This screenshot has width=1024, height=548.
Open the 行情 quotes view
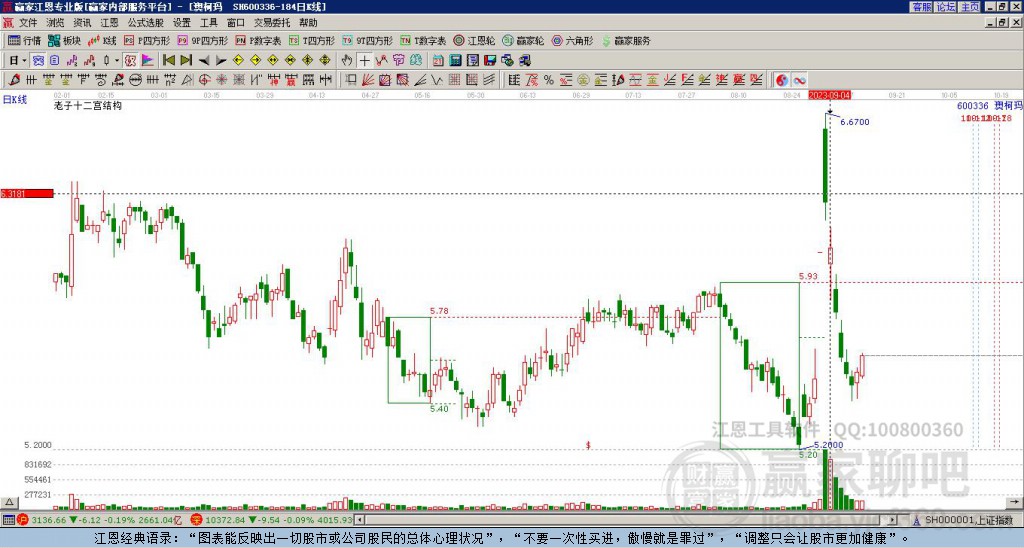click(x=25, y=40)
